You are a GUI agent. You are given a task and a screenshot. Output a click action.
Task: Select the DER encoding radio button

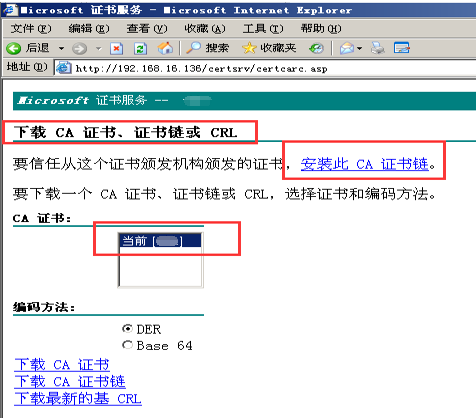coord(127,329)
